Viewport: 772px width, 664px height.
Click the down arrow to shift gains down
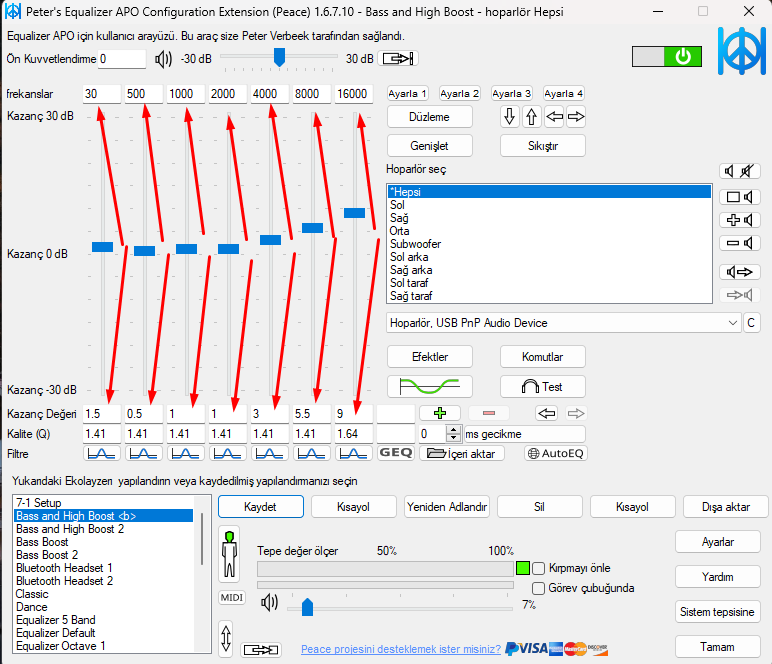point(510,117)
